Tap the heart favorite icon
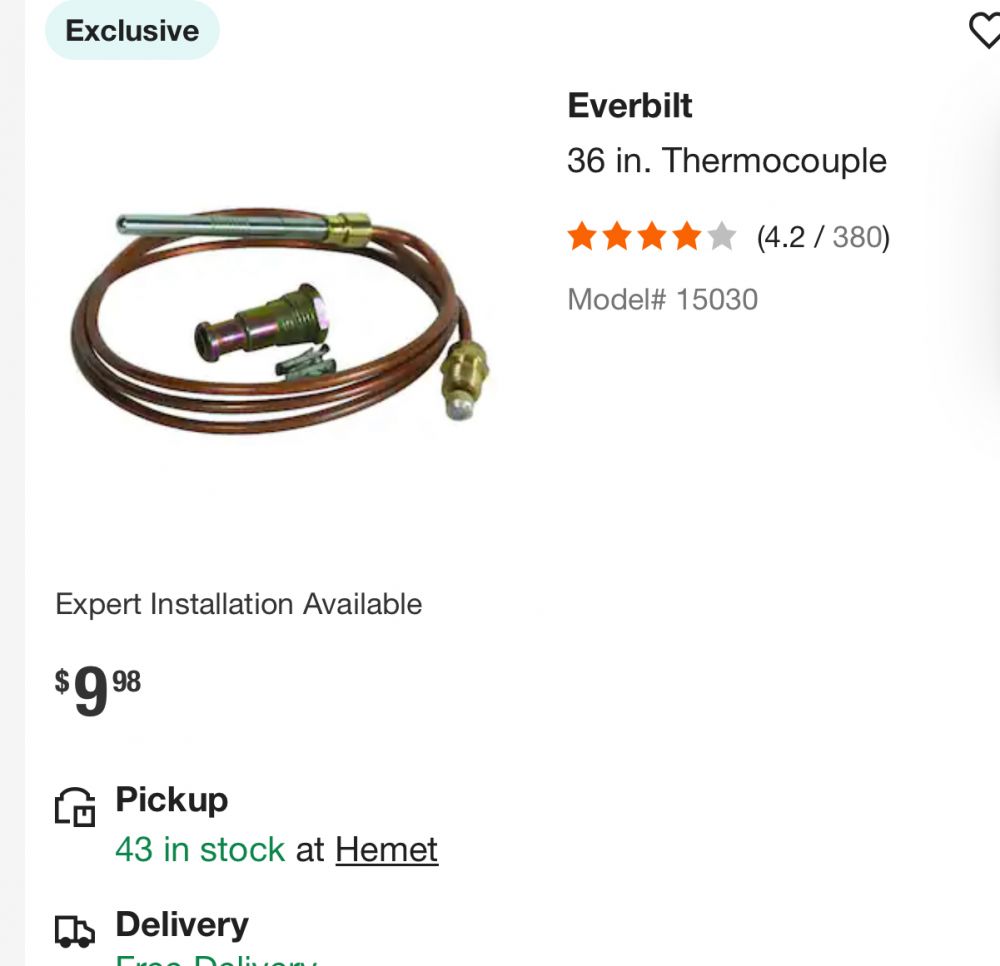The width and height of the screenshot is (1000, 966). pos(985,31)
